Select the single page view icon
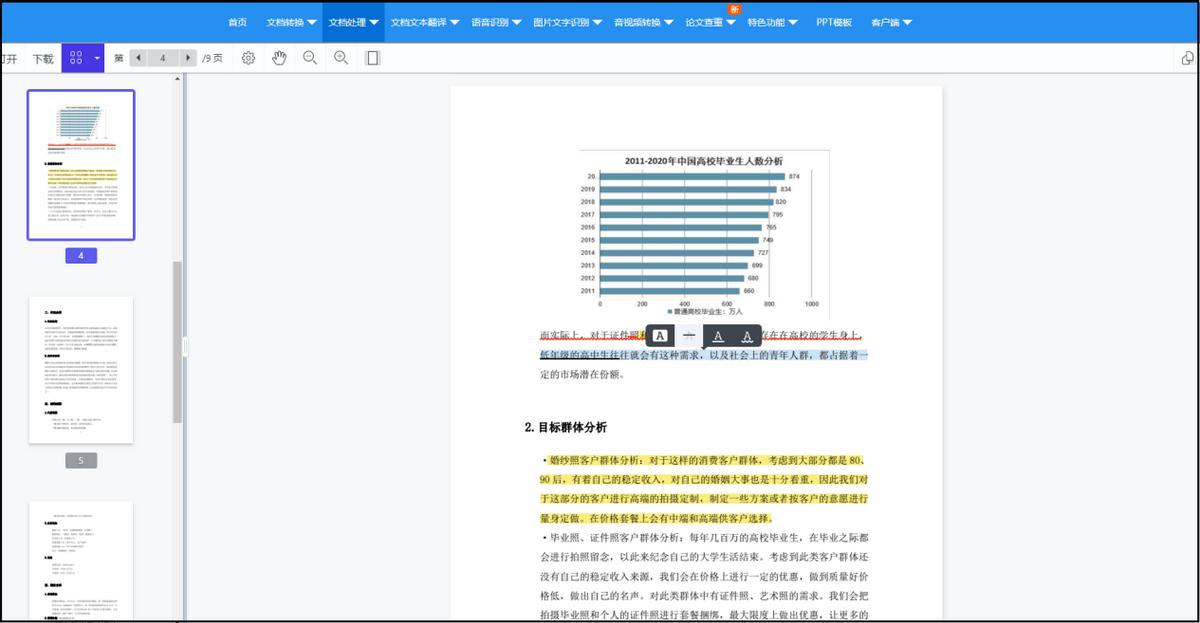 click(x=372, y=57)
